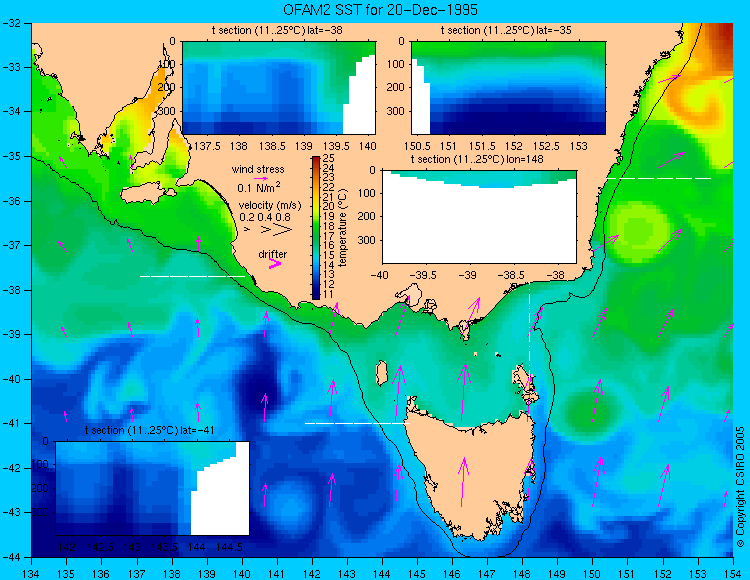Click the 'drifter' legend label
Viewport: 750px width, 580px height.
(273, 254)
